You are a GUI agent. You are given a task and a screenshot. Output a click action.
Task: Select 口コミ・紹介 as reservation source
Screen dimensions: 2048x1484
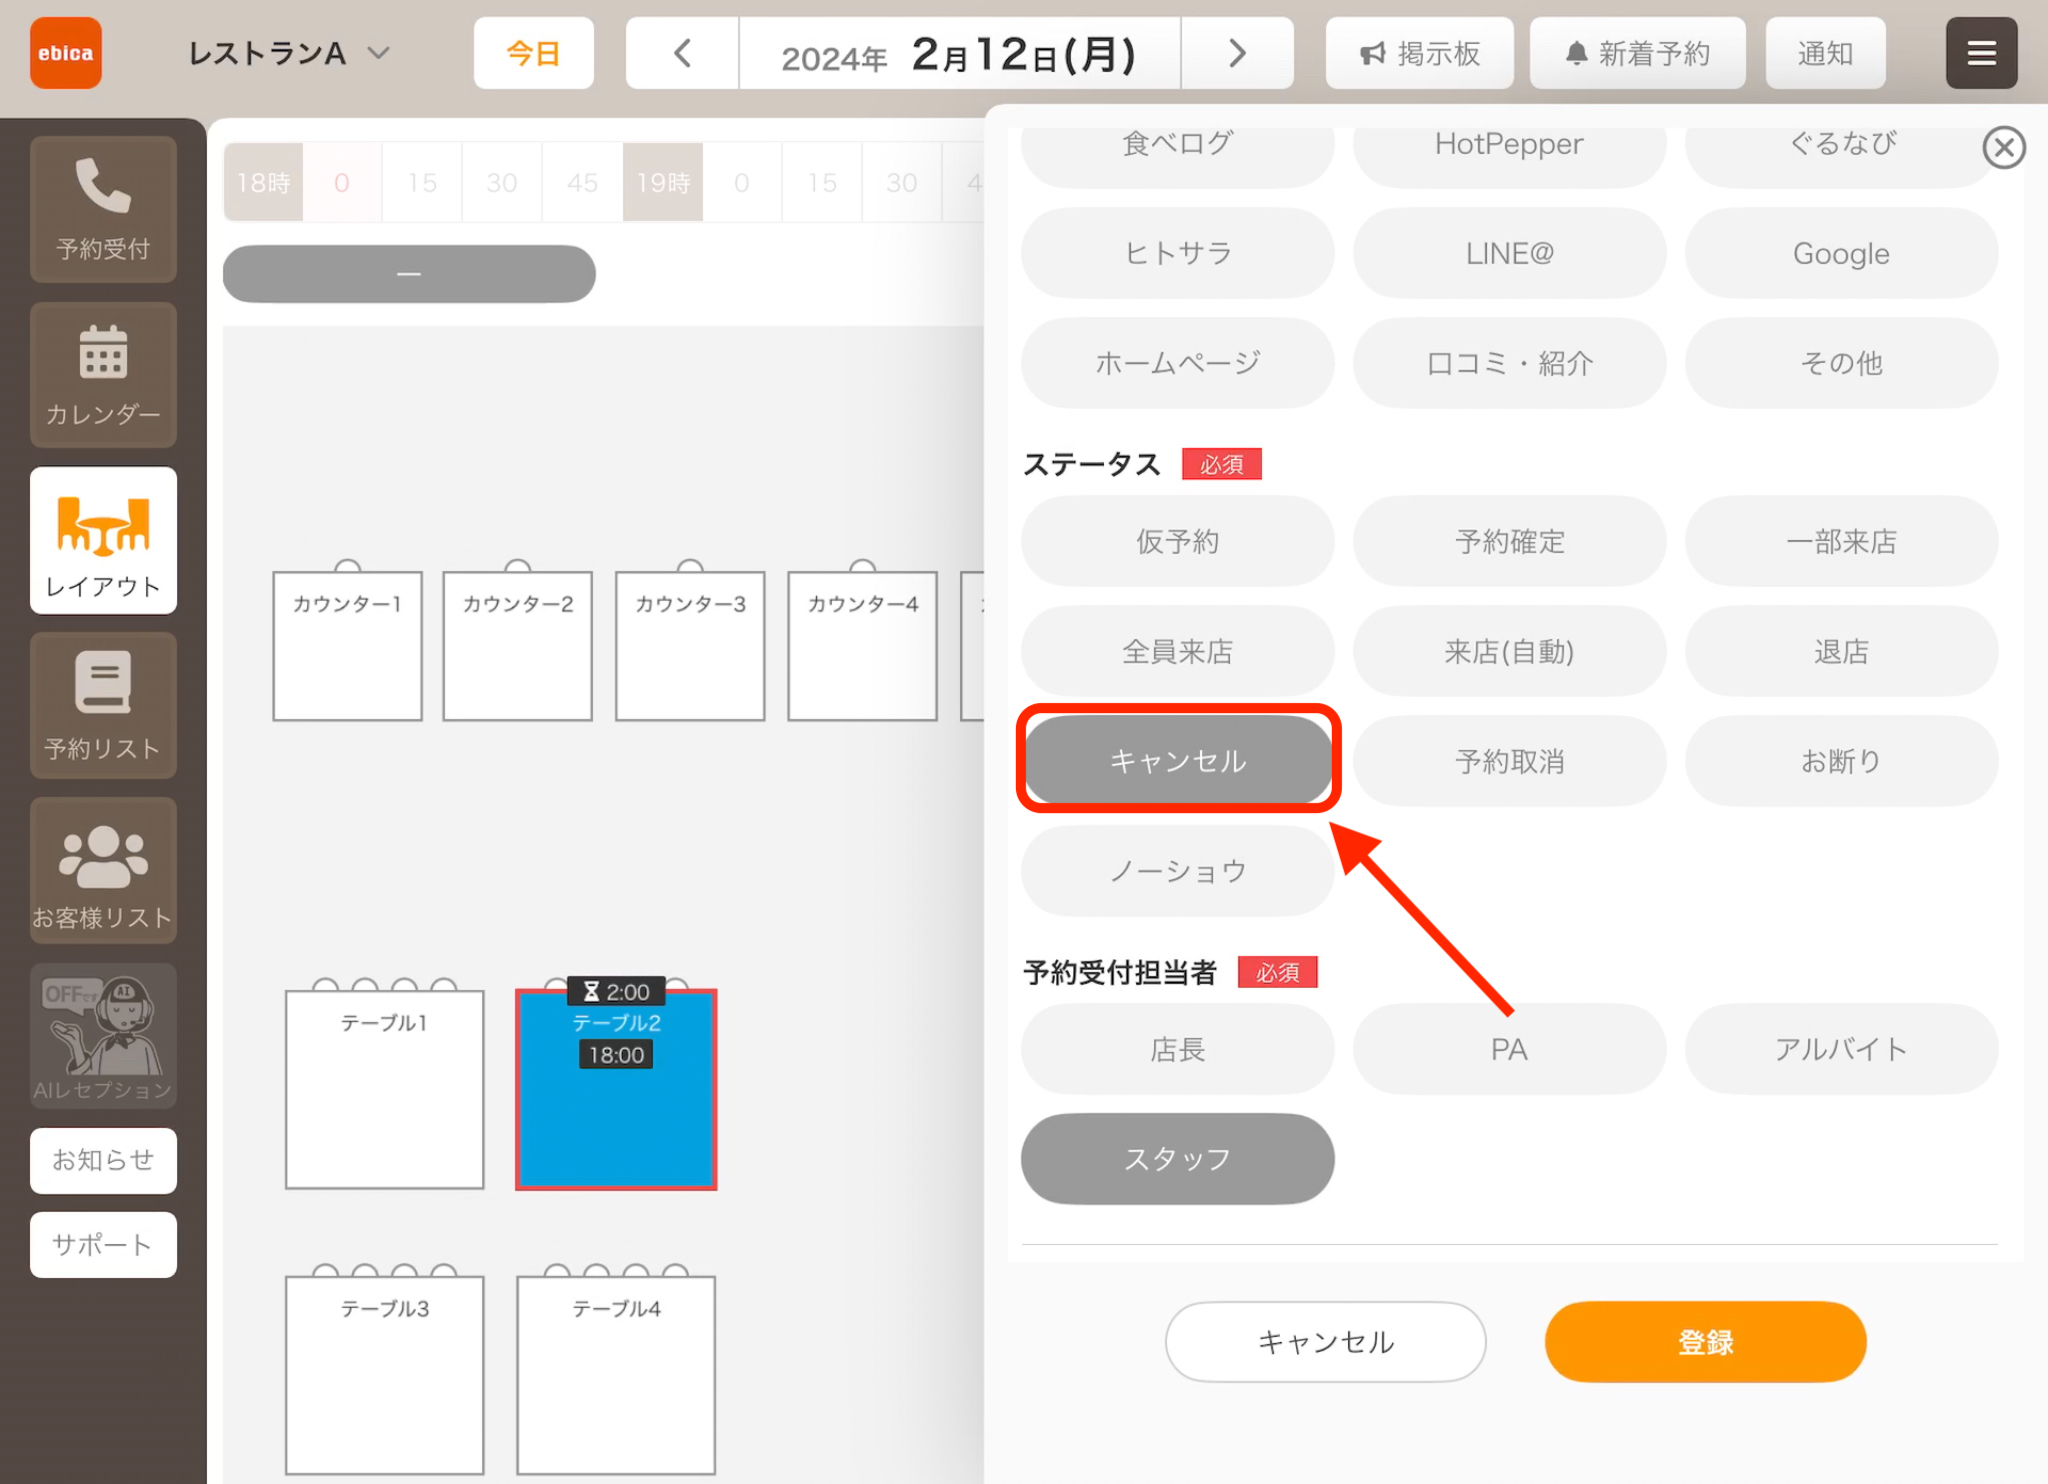point(1509,363)
